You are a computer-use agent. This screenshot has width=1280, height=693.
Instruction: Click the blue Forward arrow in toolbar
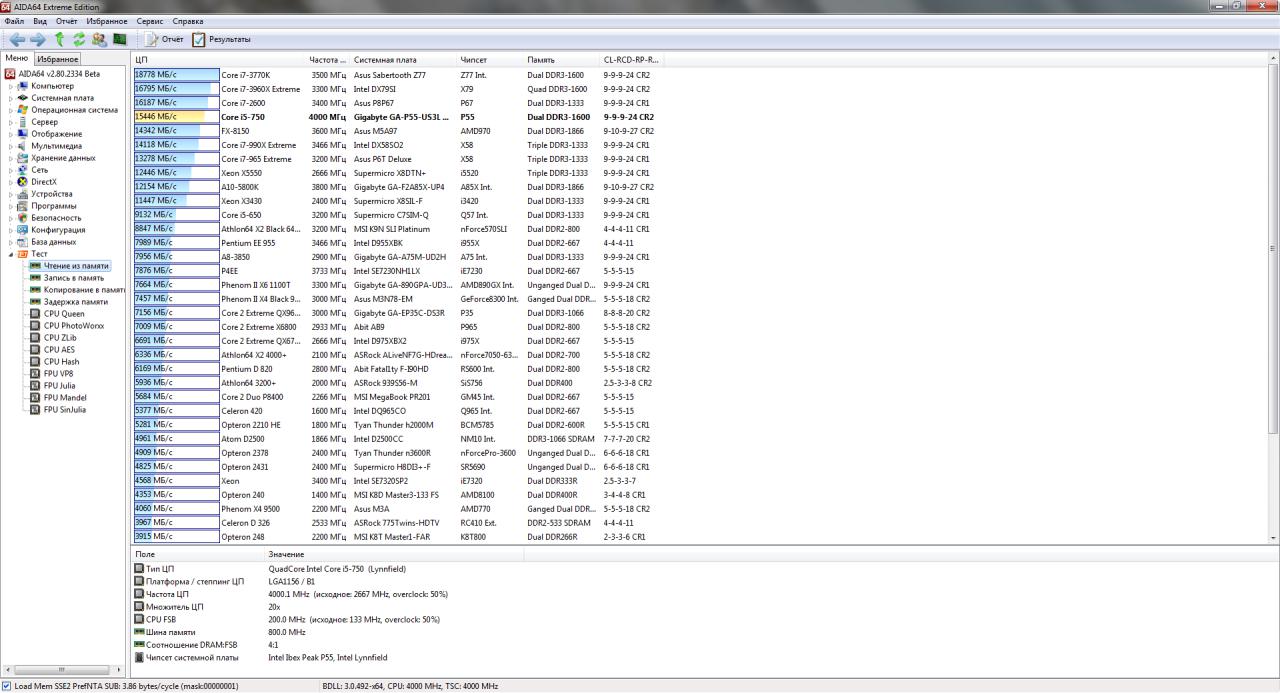coord(38,39)
